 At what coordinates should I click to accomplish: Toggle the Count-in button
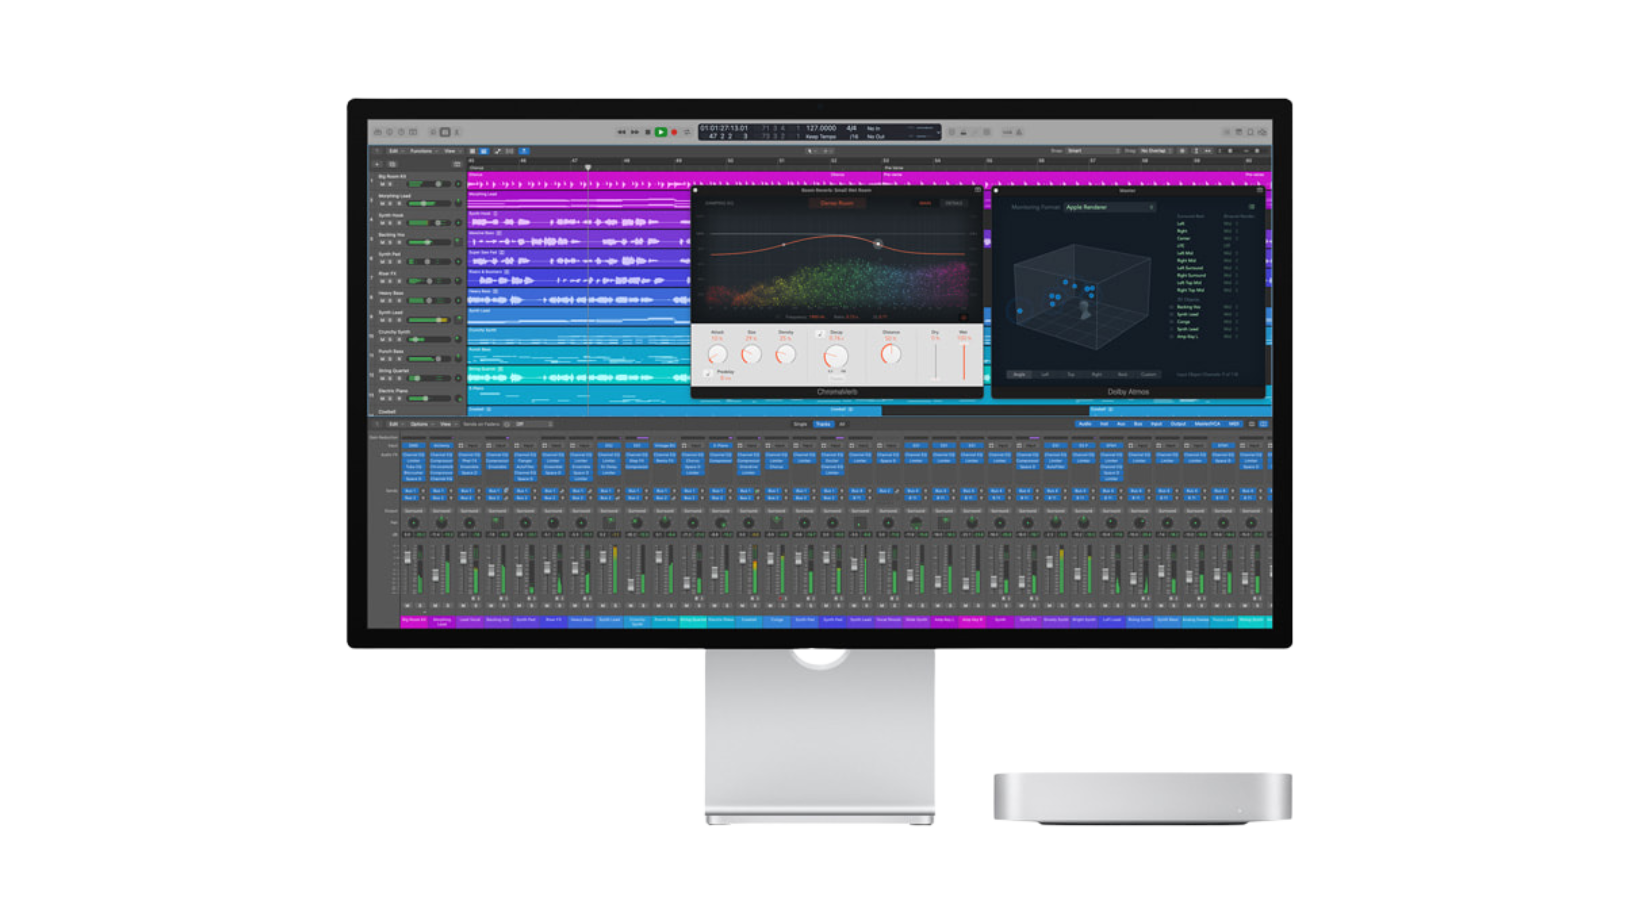point(1007,132)
